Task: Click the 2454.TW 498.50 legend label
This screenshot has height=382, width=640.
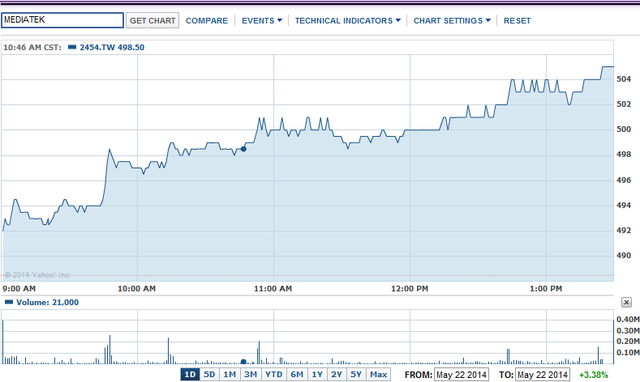Action: (x=112, y=47)
